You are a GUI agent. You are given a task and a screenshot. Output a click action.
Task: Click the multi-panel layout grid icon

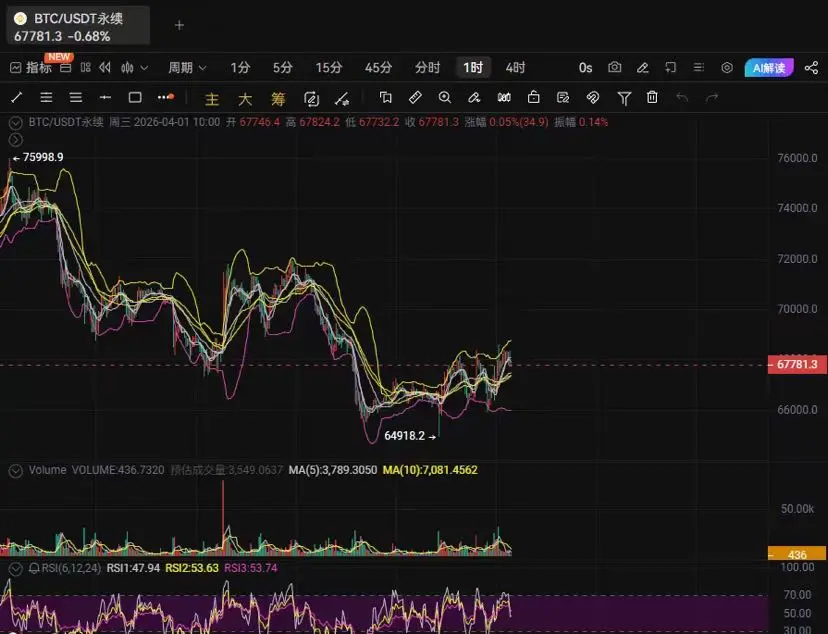tap(86, 68)
